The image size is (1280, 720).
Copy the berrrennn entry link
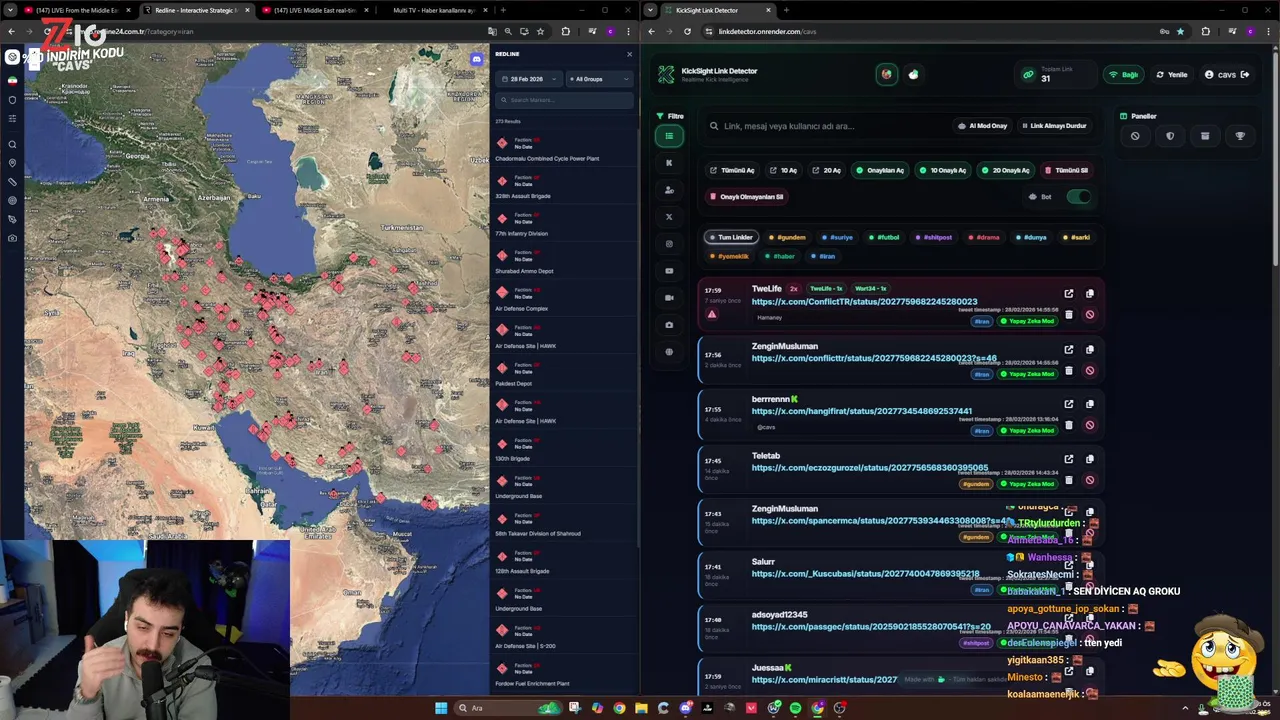[1090, 404]
